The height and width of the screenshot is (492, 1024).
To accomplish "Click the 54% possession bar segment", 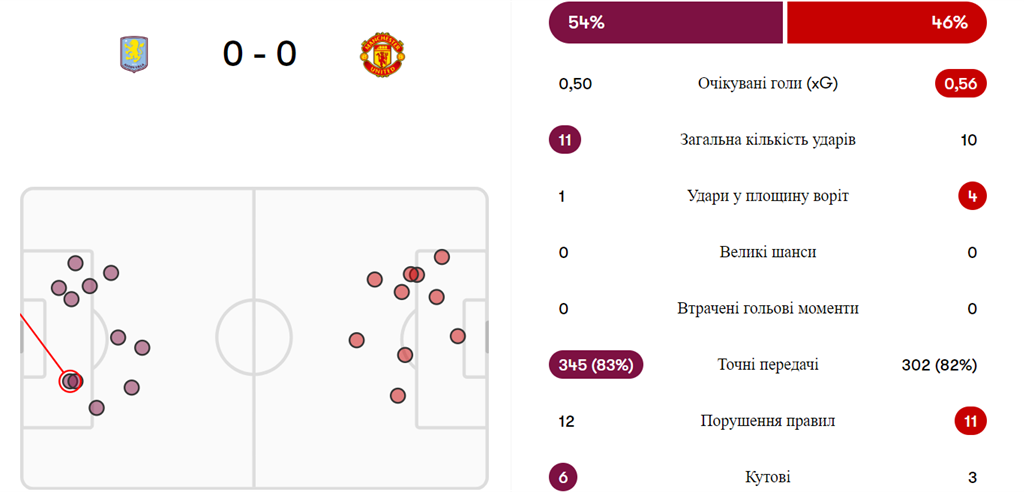I will (665, 23).
